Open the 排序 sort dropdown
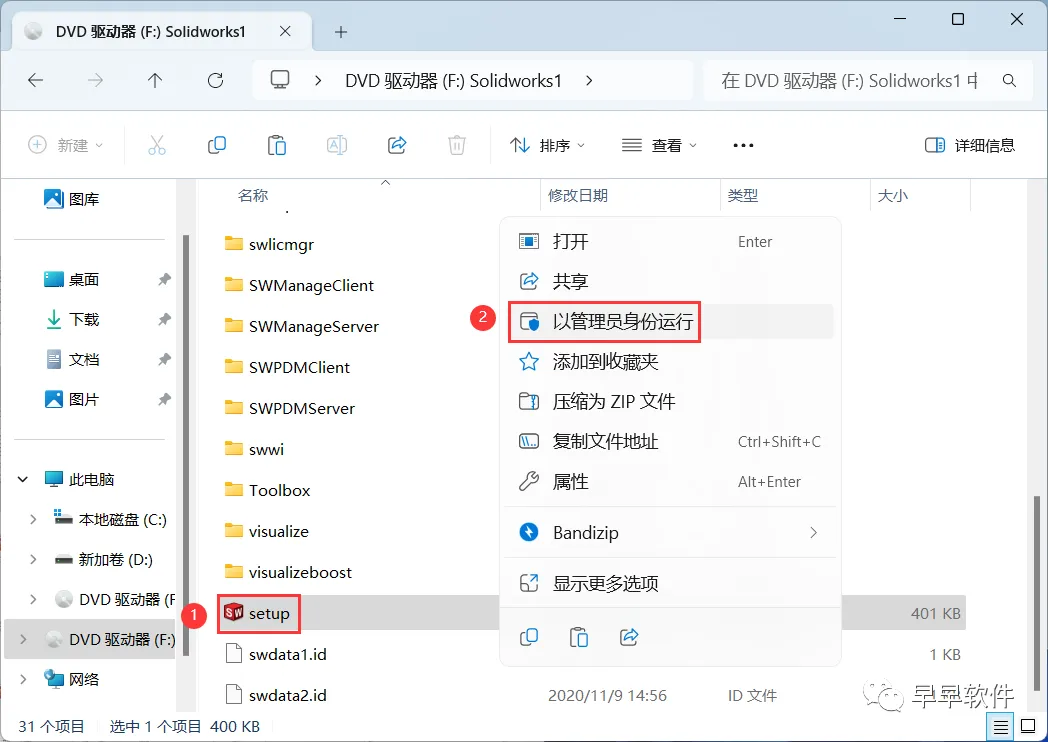 (547, 145)
